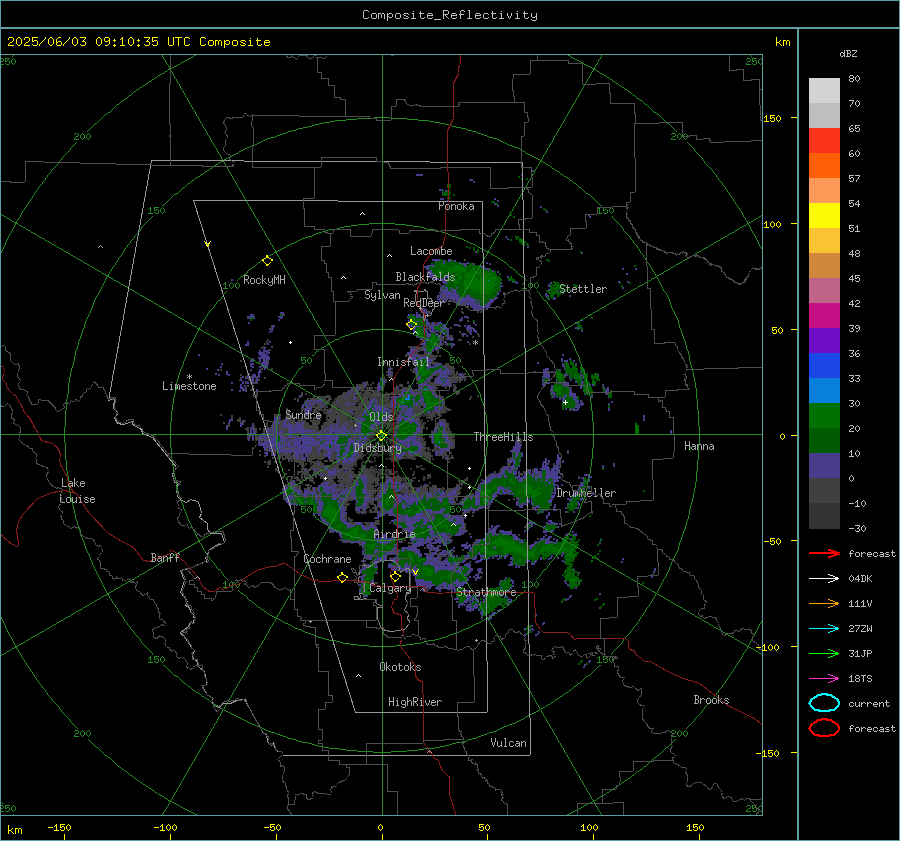This screenshot has width=900, height=841.
Task: Click the yellow diamond marker near RedDeer
Action: point(411,324)
